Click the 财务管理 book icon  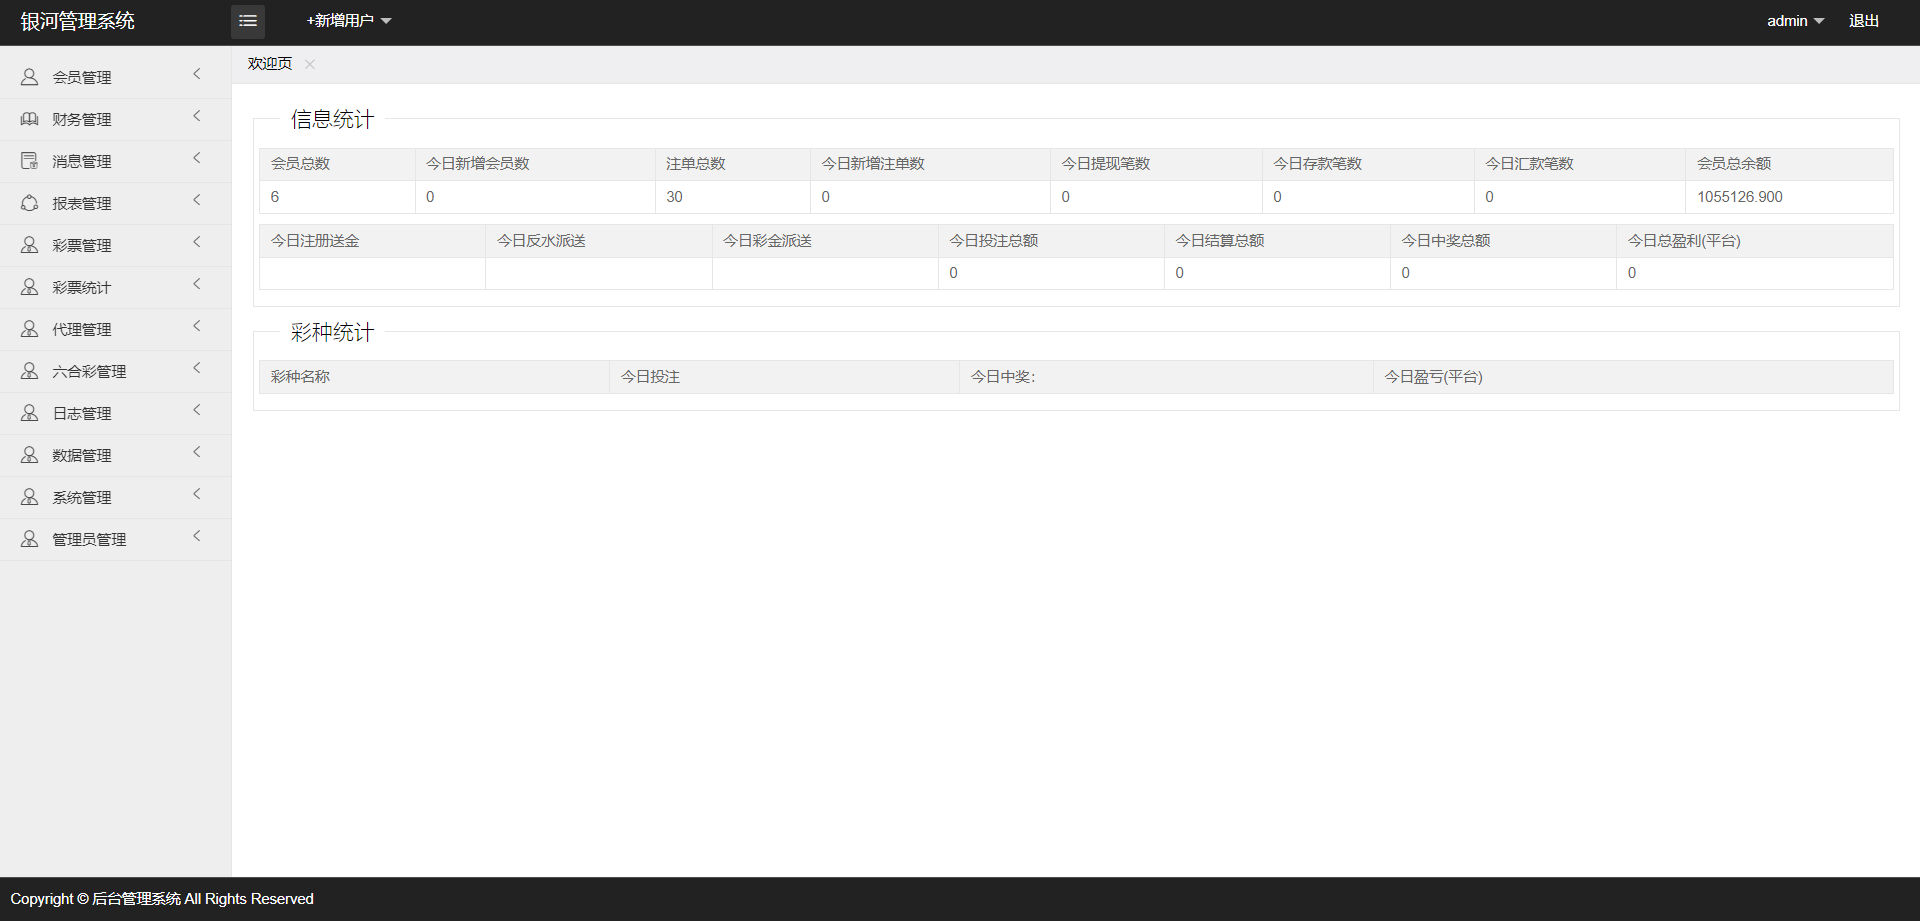coord(30,119)
